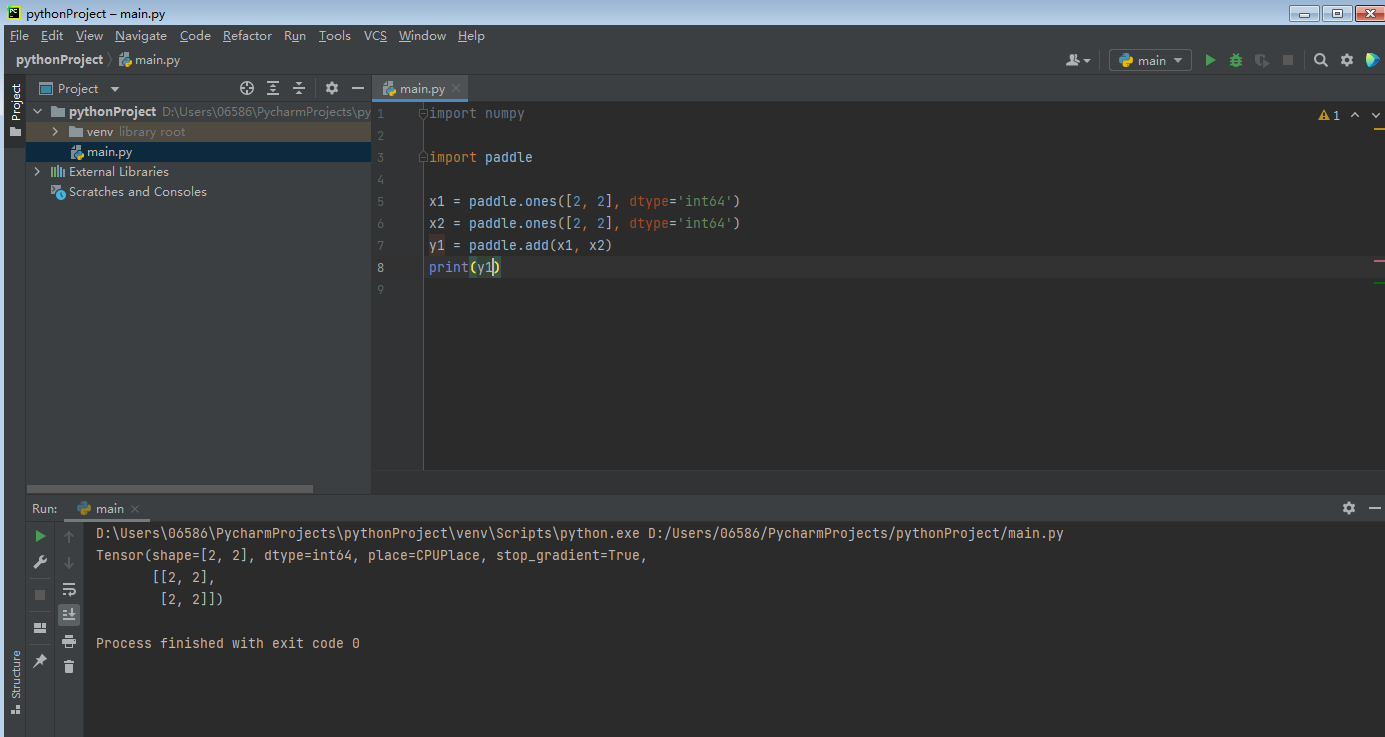This screenshot has width=1385, height=737.
Task: Open the Refactor menu
Action: [x=247, y=35]
